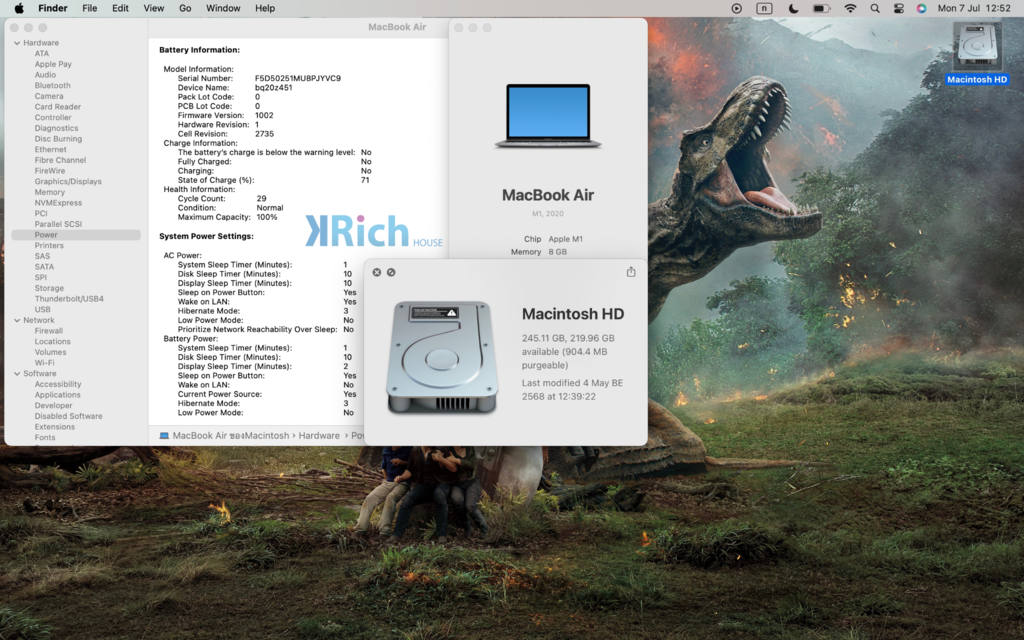
Task: Select Printers in the sidebar
Action: pyautogui.click(x=49, y=246)
